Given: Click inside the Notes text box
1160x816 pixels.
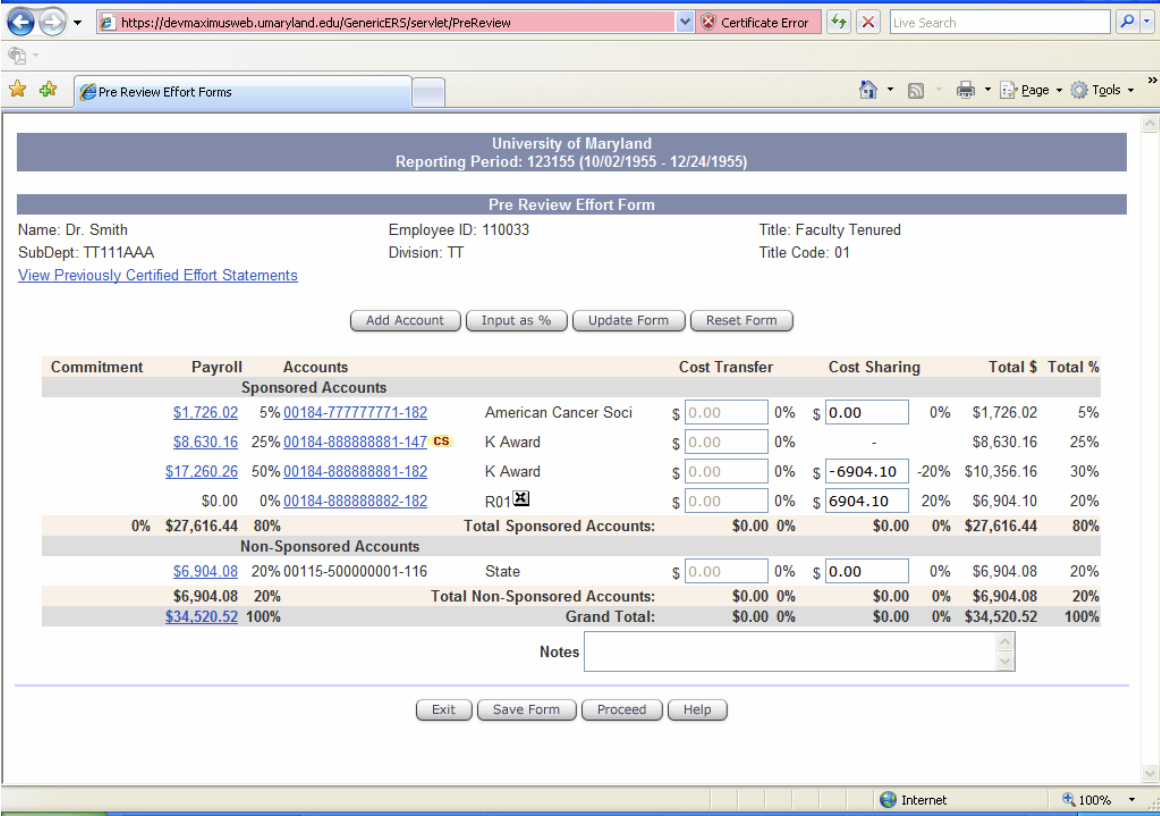Looking at the screenshot, I should pos(790,652).
